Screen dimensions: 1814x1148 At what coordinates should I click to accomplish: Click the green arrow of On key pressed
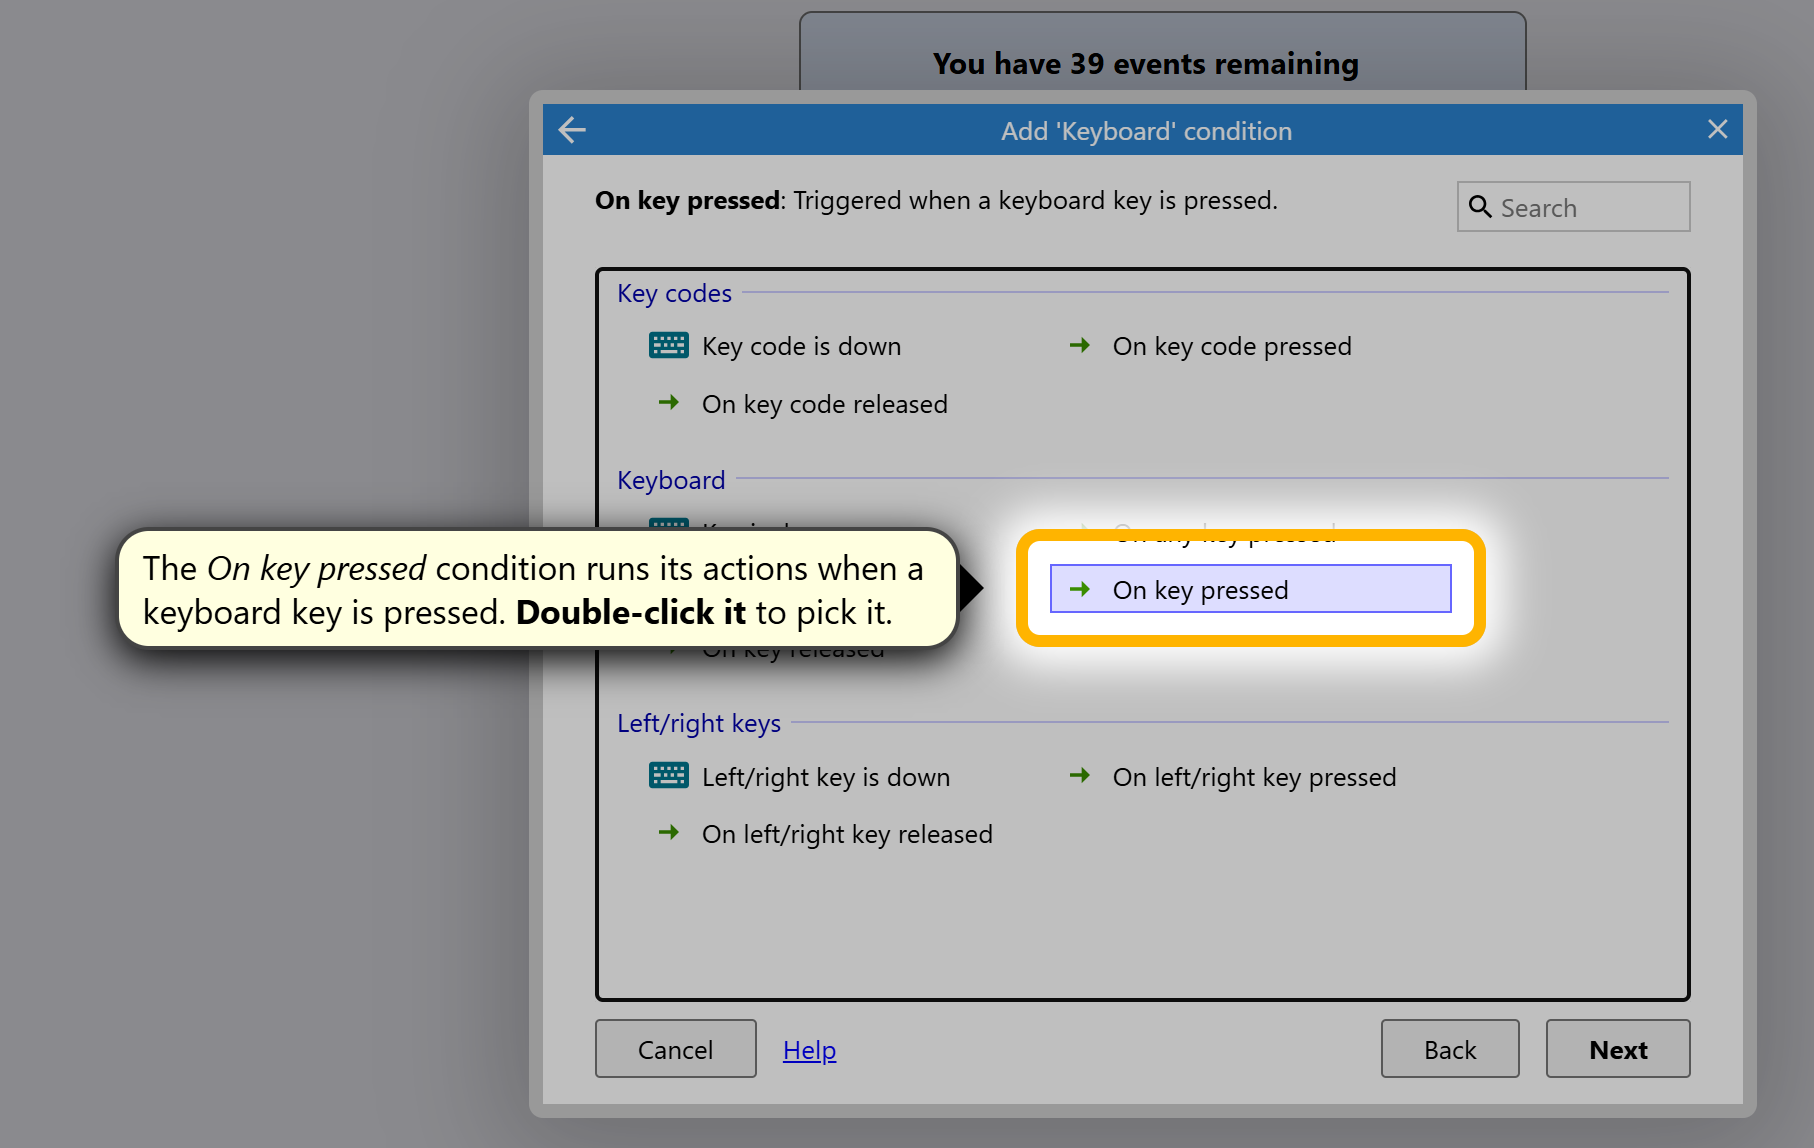pyautogui.click(x=1080, y=590)
